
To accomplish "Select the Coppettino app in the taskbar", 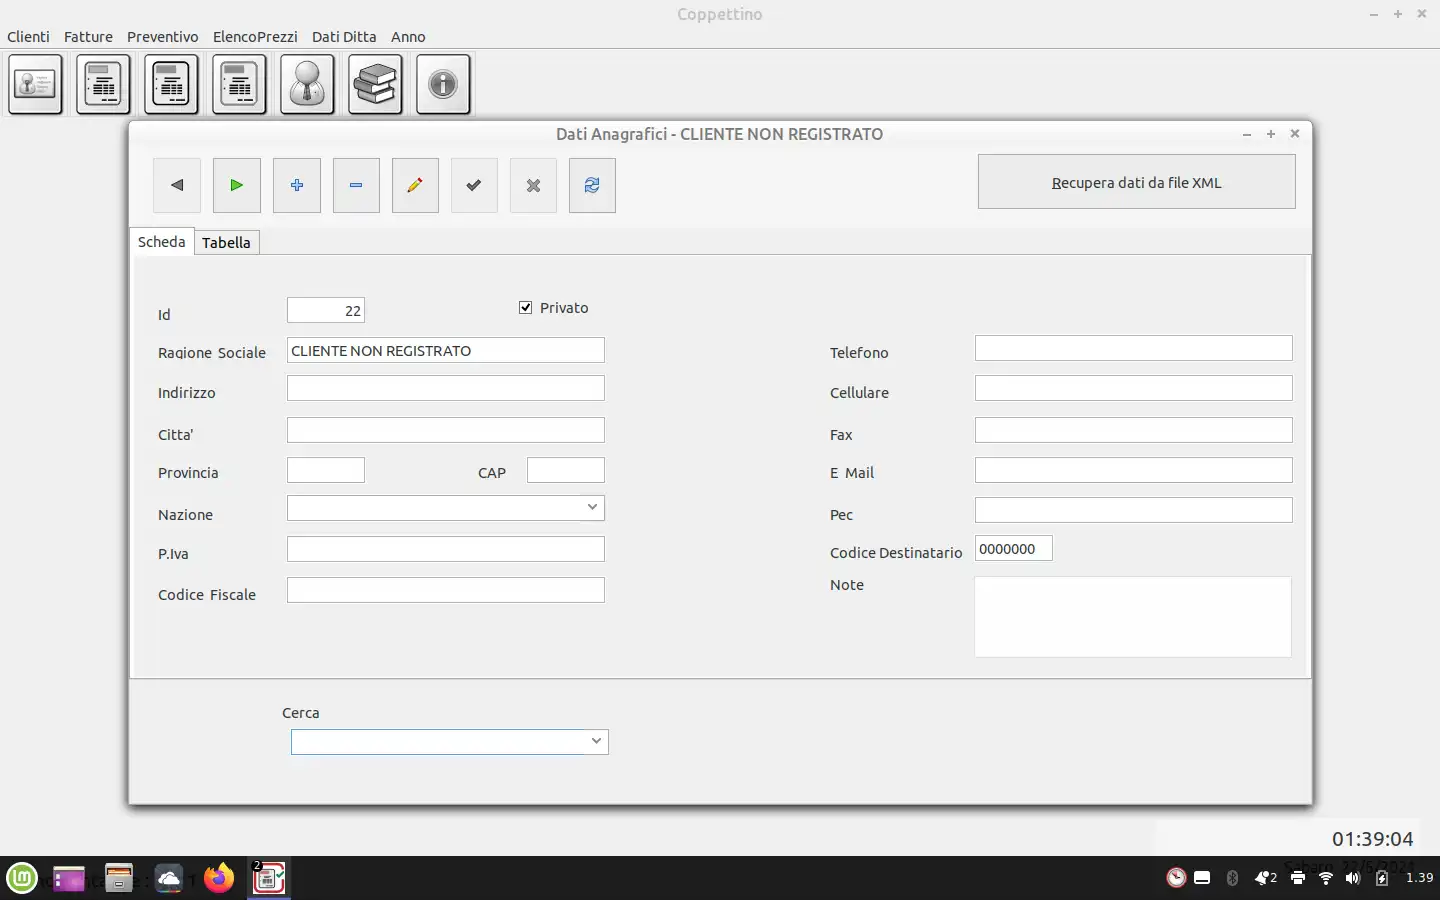I will pos(268,878).
